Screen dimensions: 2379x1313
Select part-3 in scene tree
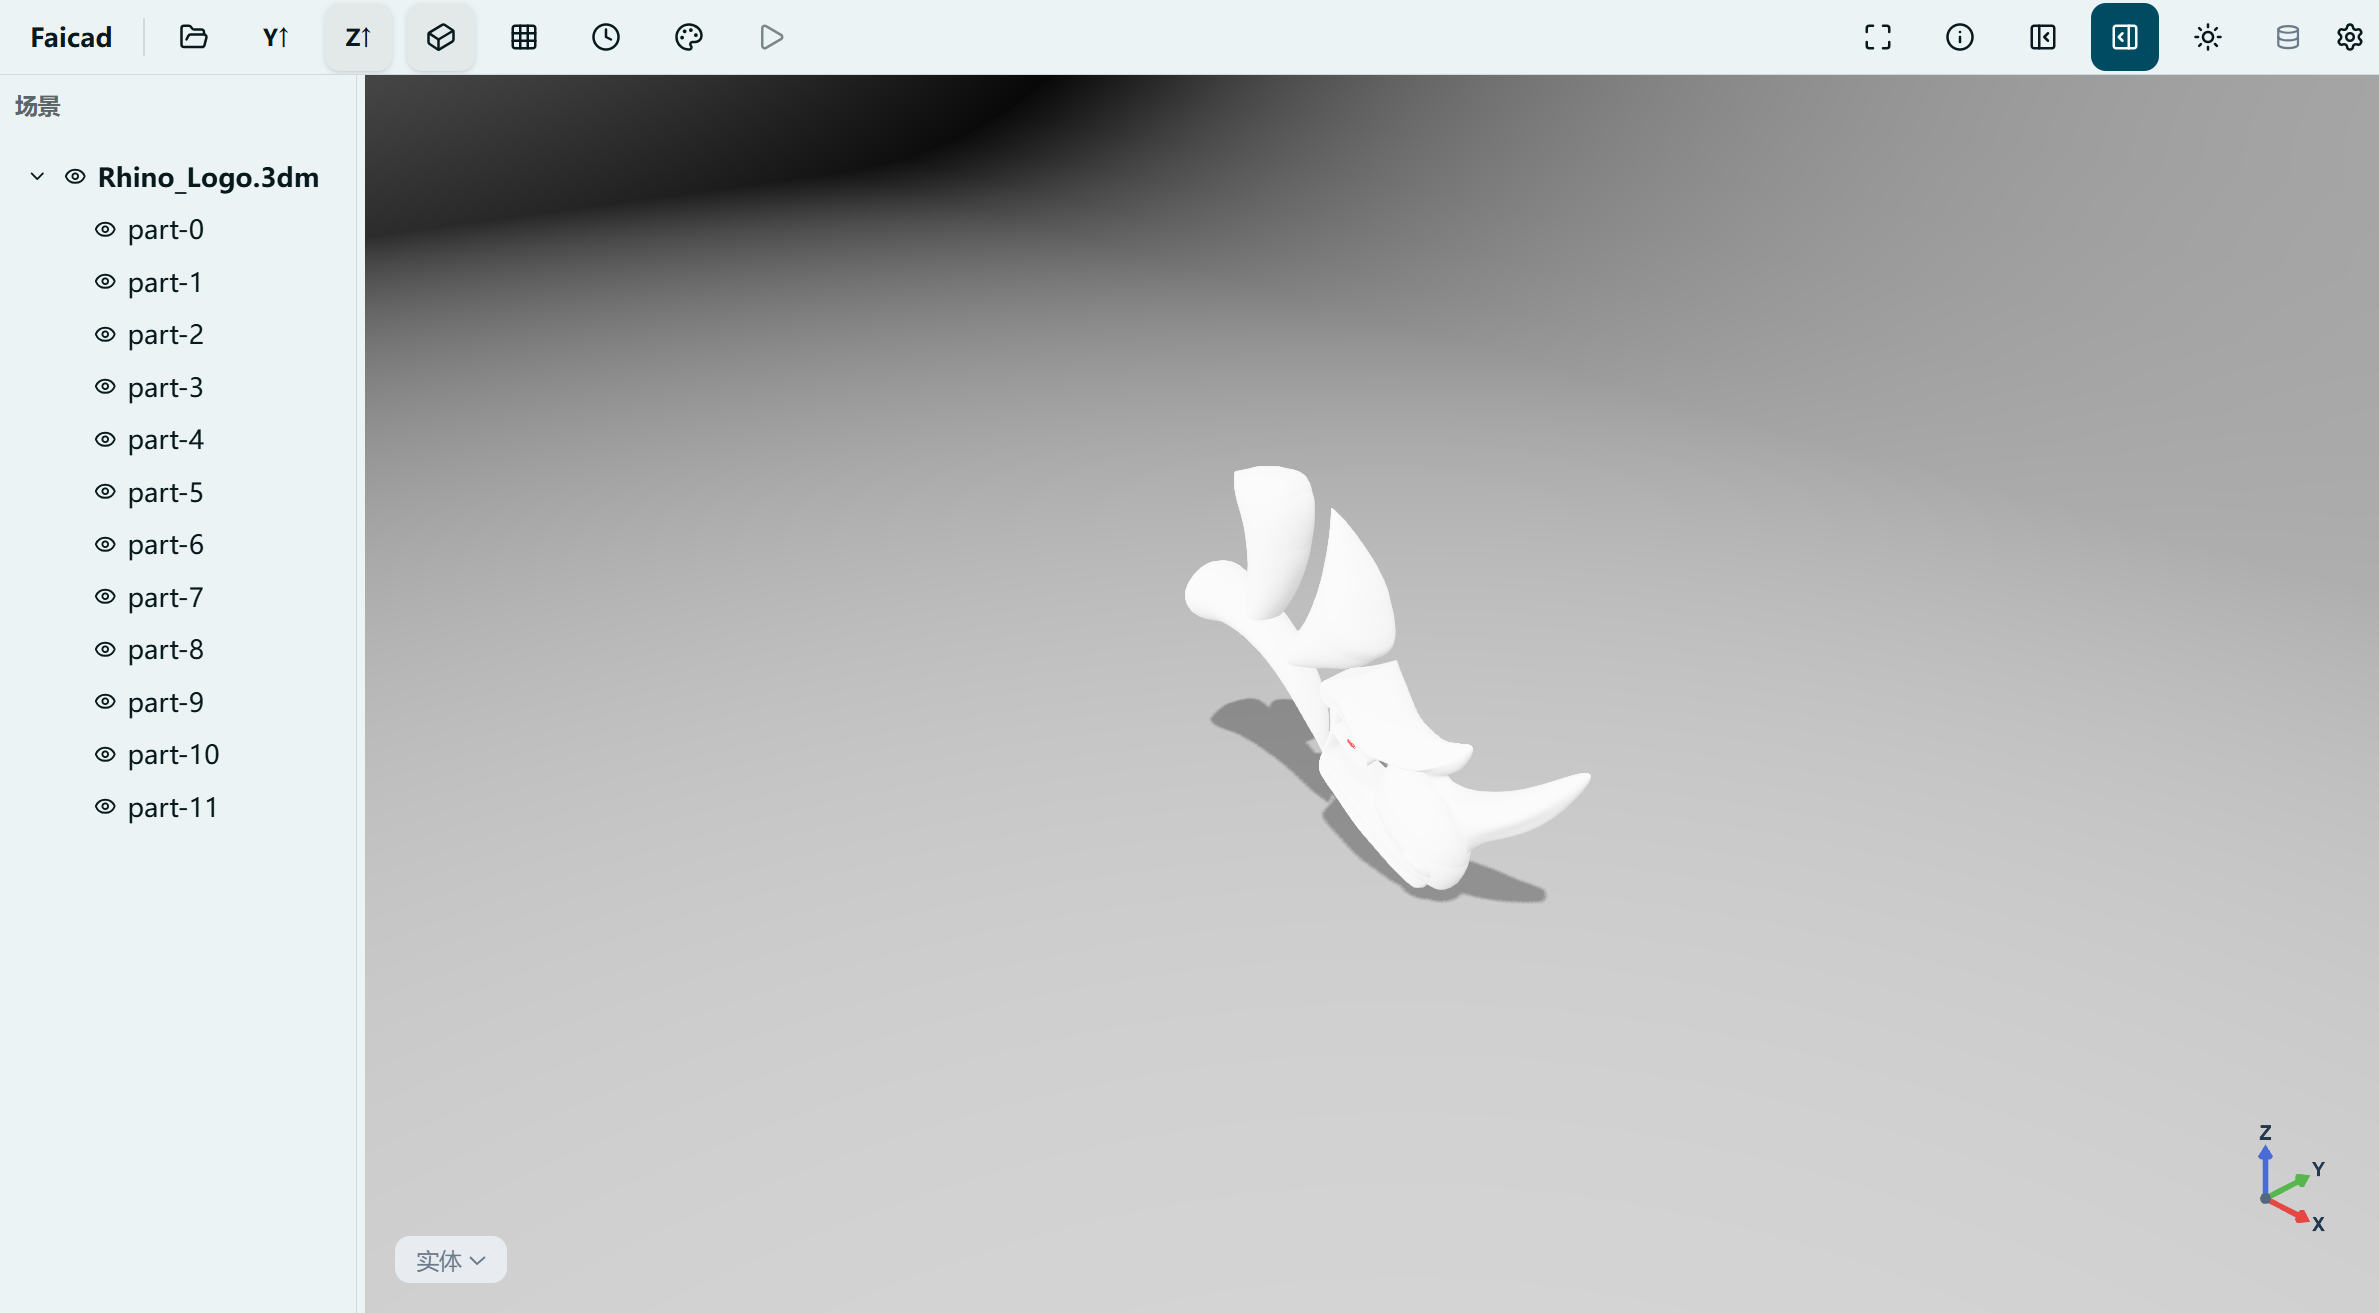coord(166,387)
